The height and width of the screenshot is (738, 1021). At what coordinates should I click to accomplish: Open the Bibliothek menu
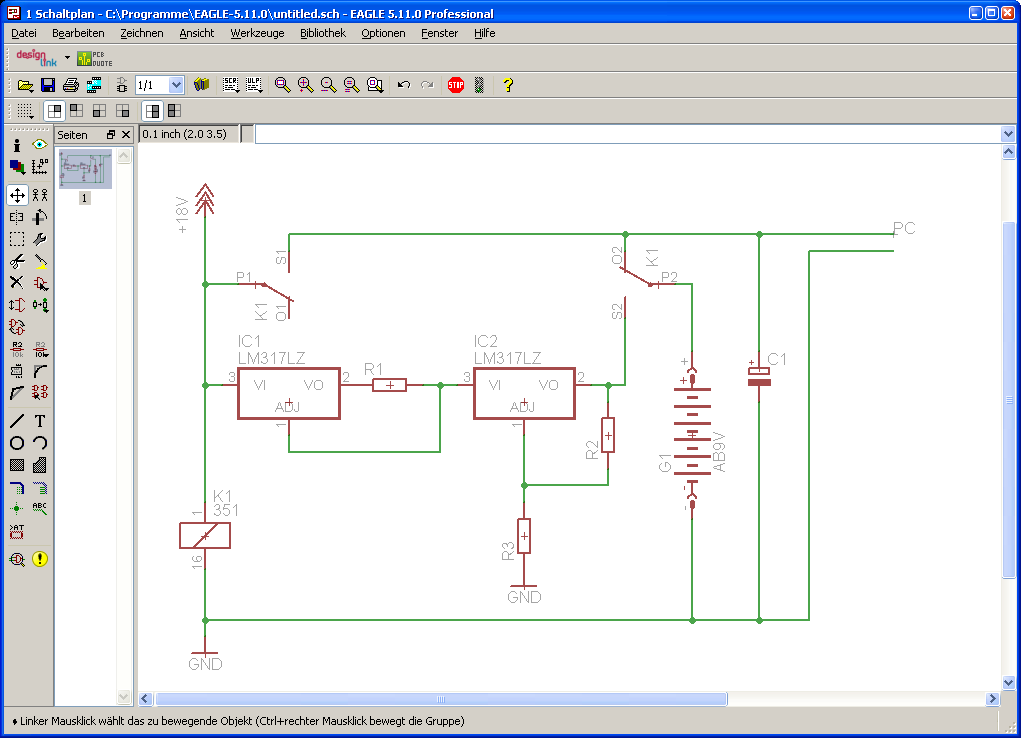point(322,33)
